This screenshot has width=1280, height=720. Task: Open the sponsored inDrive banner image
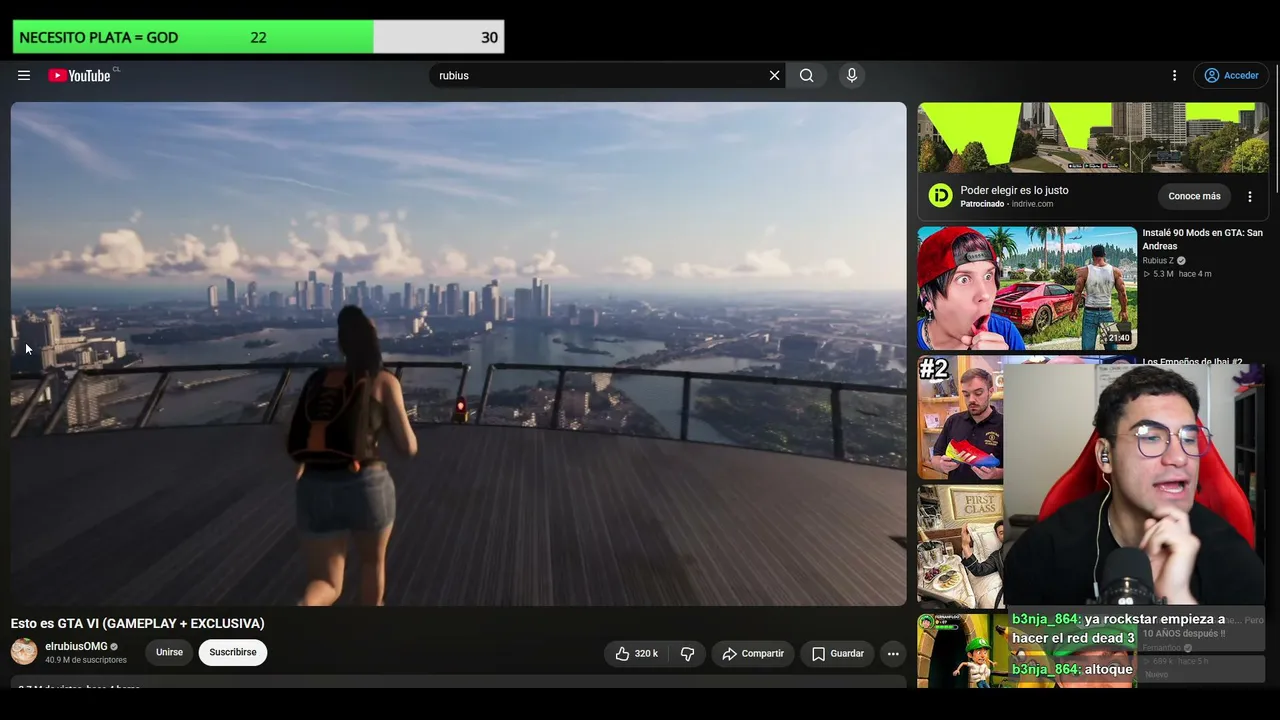click(x=1093, y=137)
